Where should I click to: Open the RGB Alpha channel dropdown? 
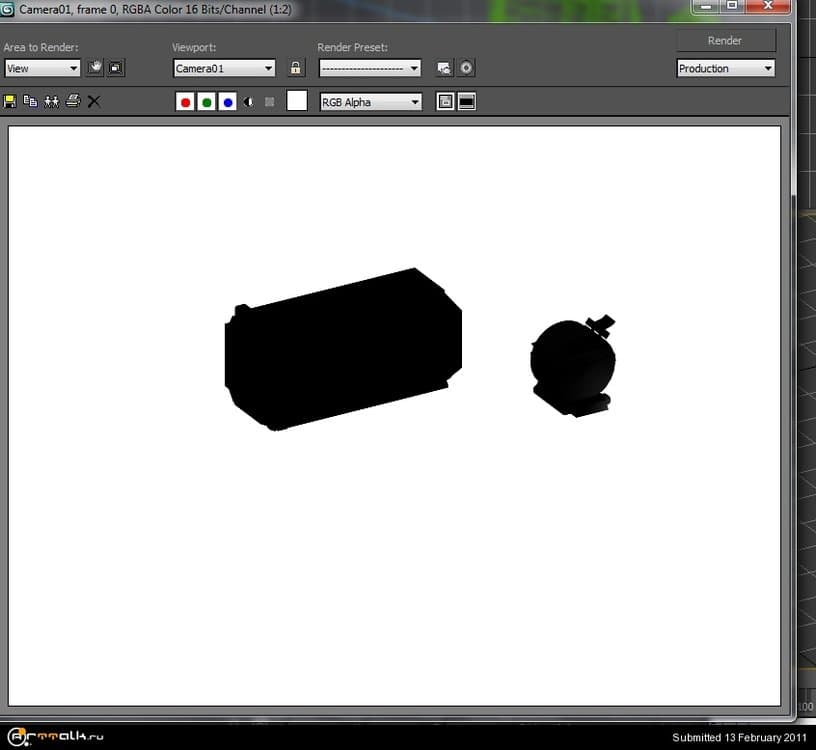tap(371, 102)
